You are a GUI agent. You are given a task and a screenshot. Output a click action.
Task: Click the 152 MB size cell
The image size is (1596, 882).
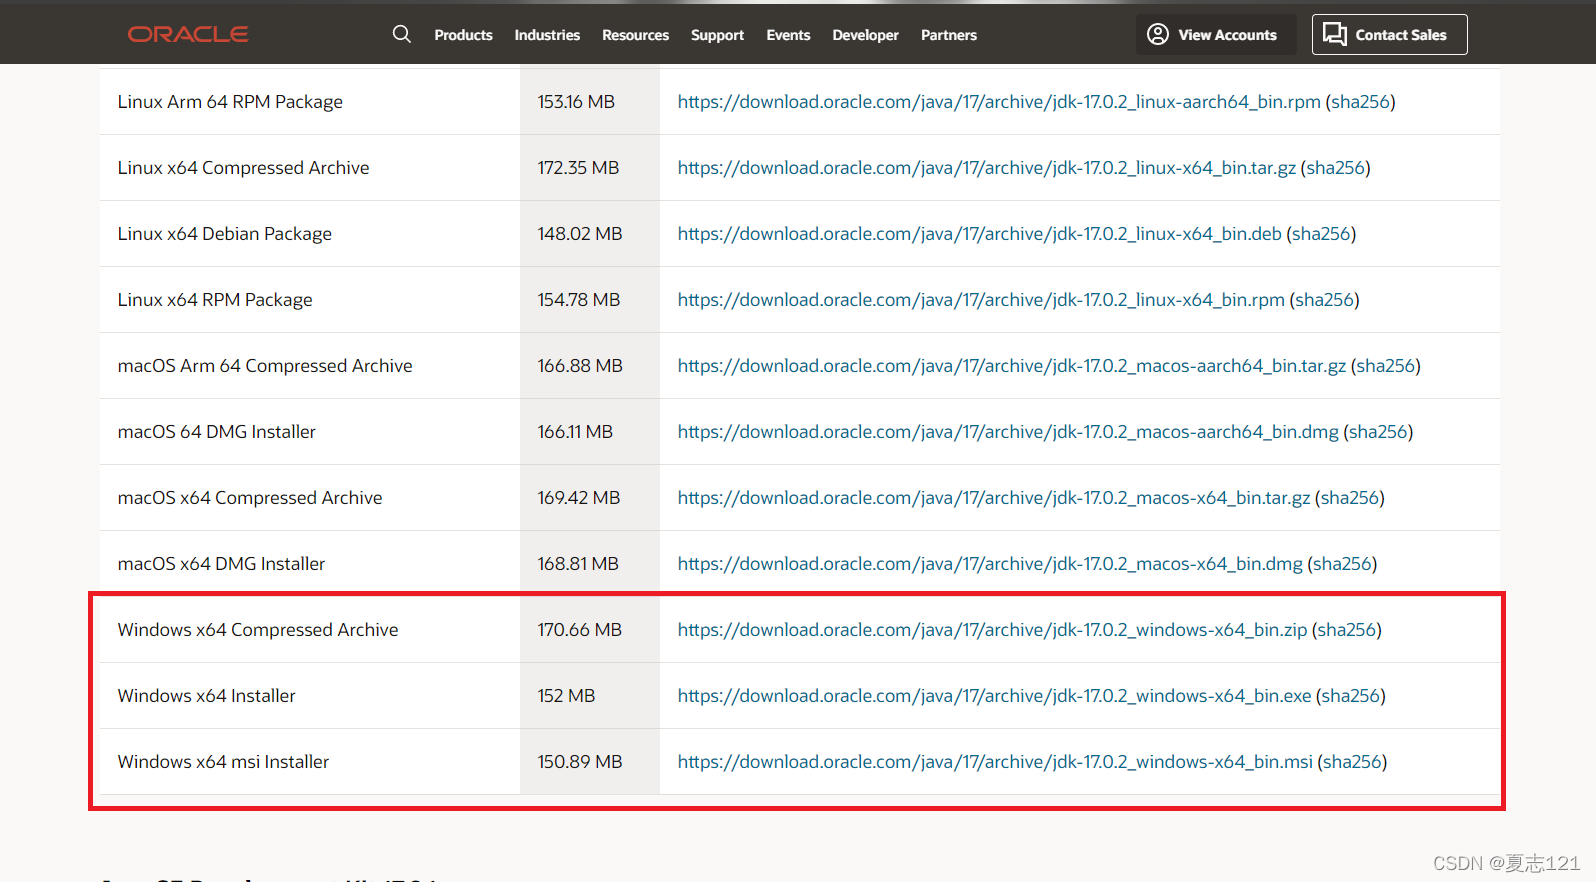pos(590,696)
